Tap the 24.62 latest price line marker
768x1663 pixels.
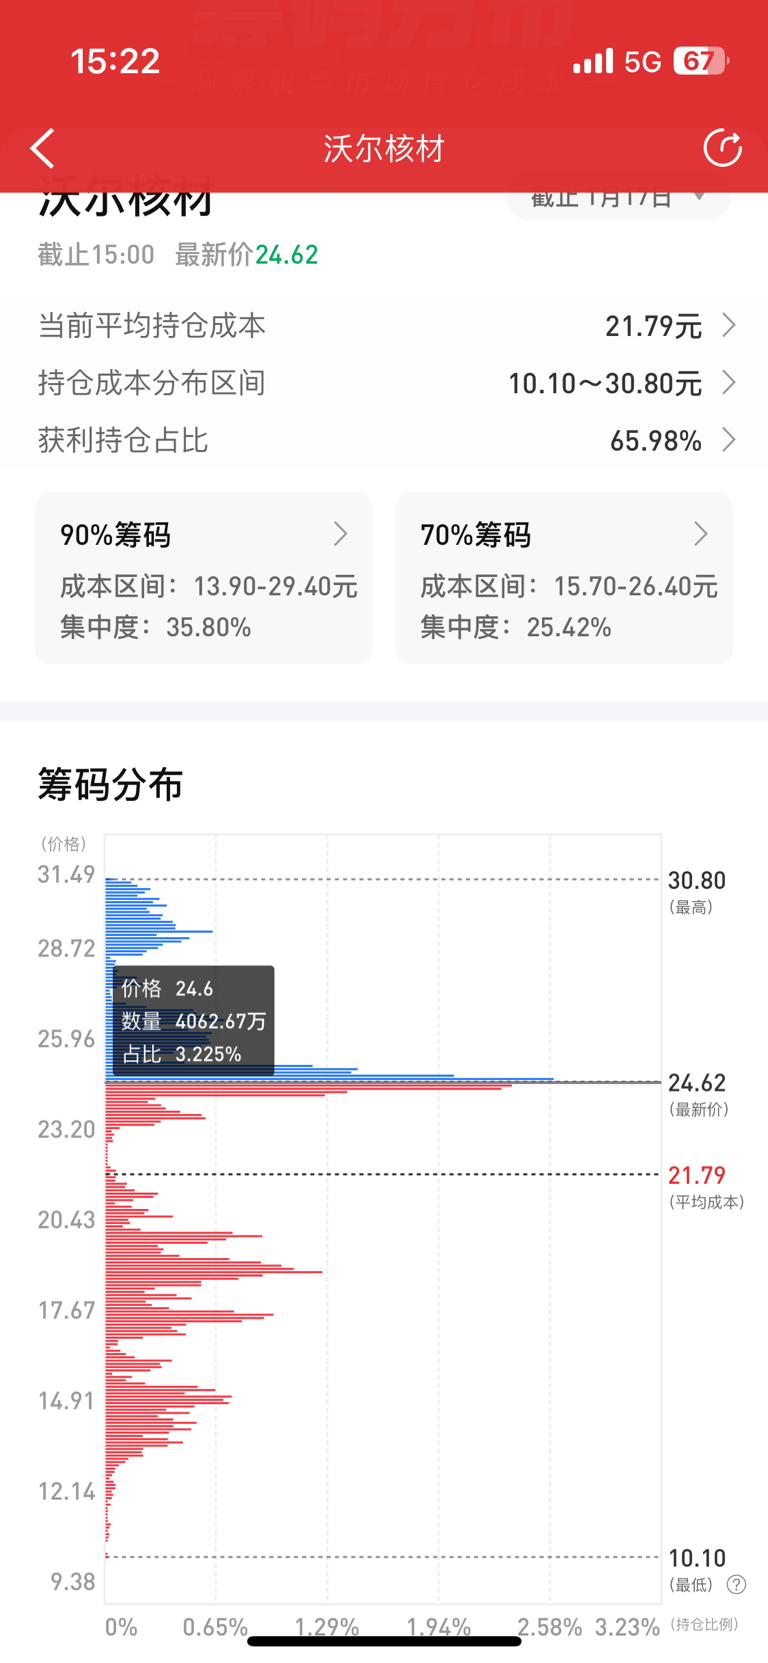click(x=697, y=1083)
